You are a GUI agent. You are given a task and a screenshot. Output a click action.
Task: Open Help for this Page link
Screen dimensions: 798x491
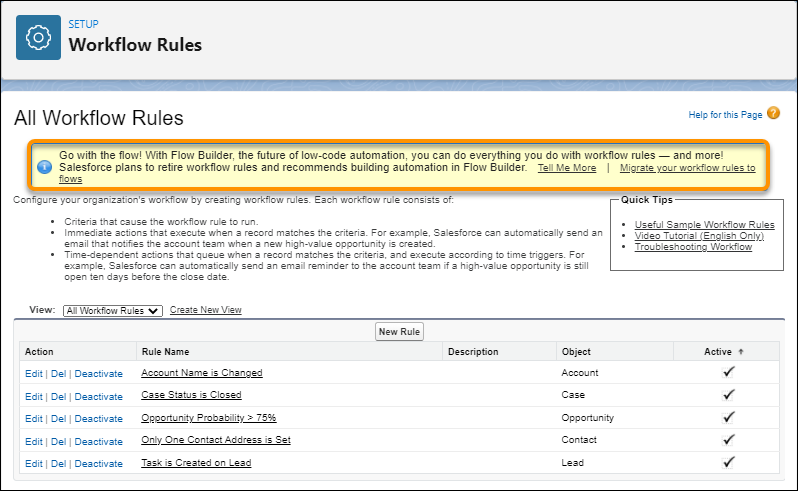[x=725, y=115]
